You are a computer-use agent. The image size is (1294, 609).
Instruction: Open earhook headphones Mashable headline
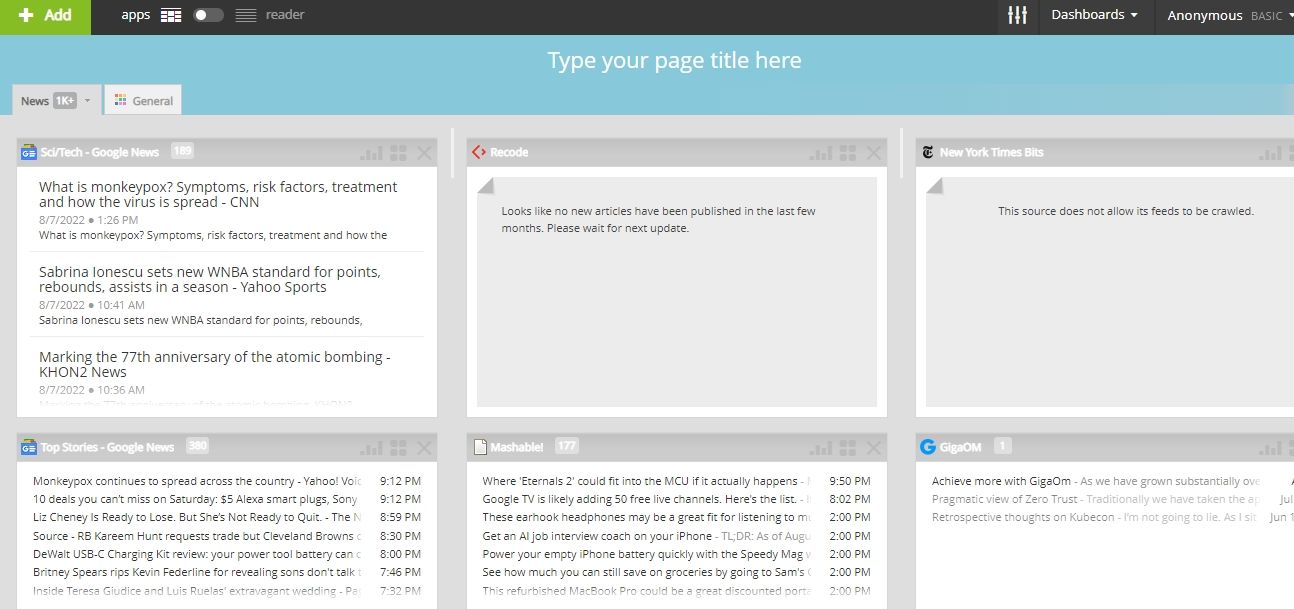tap(647, 517)
